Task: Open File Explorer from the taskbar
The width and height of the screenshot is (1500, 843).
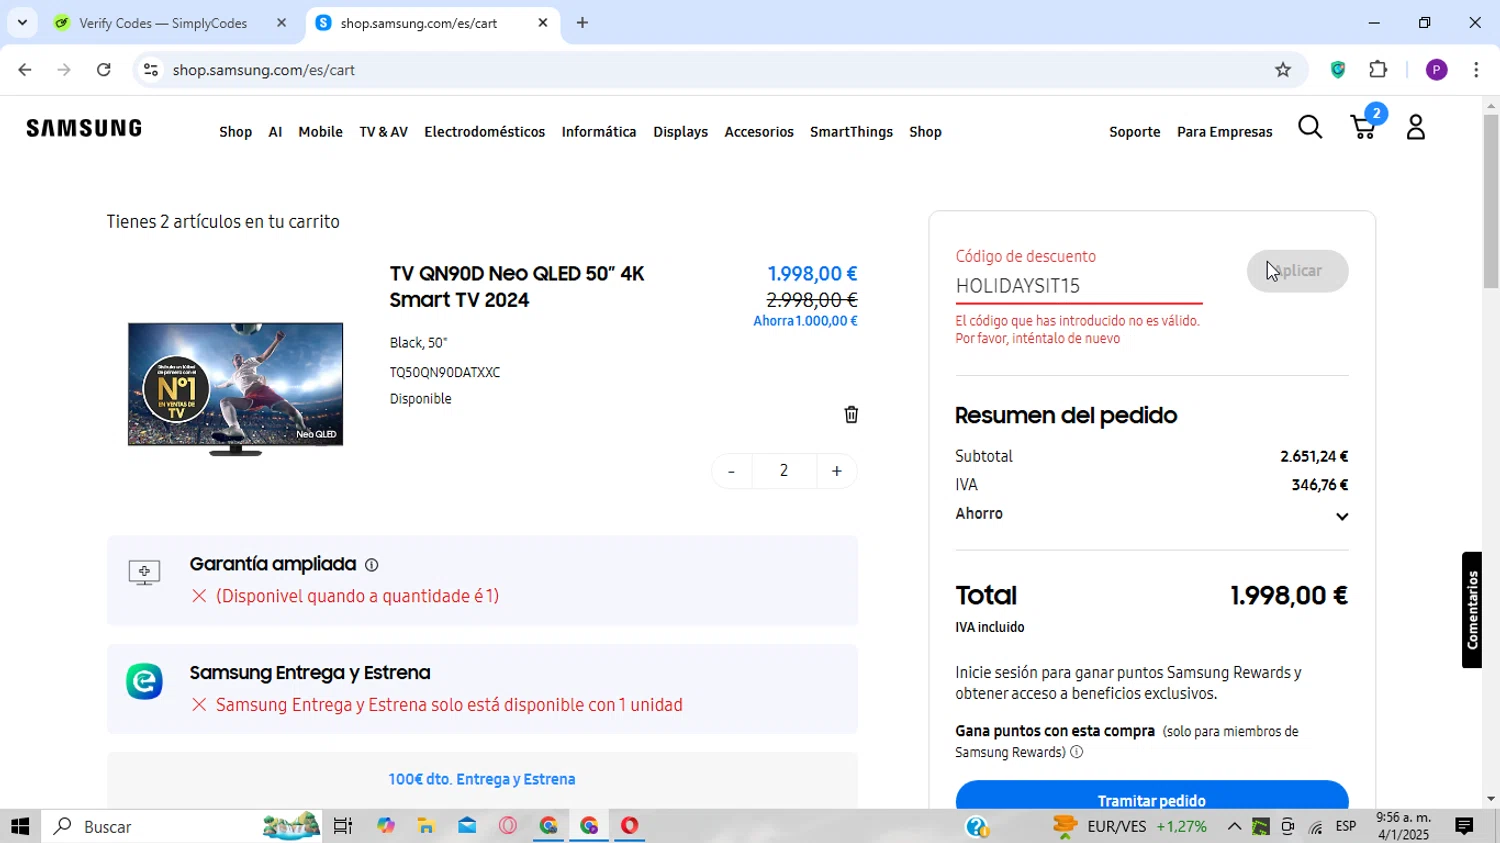Action: pos(426,827)
